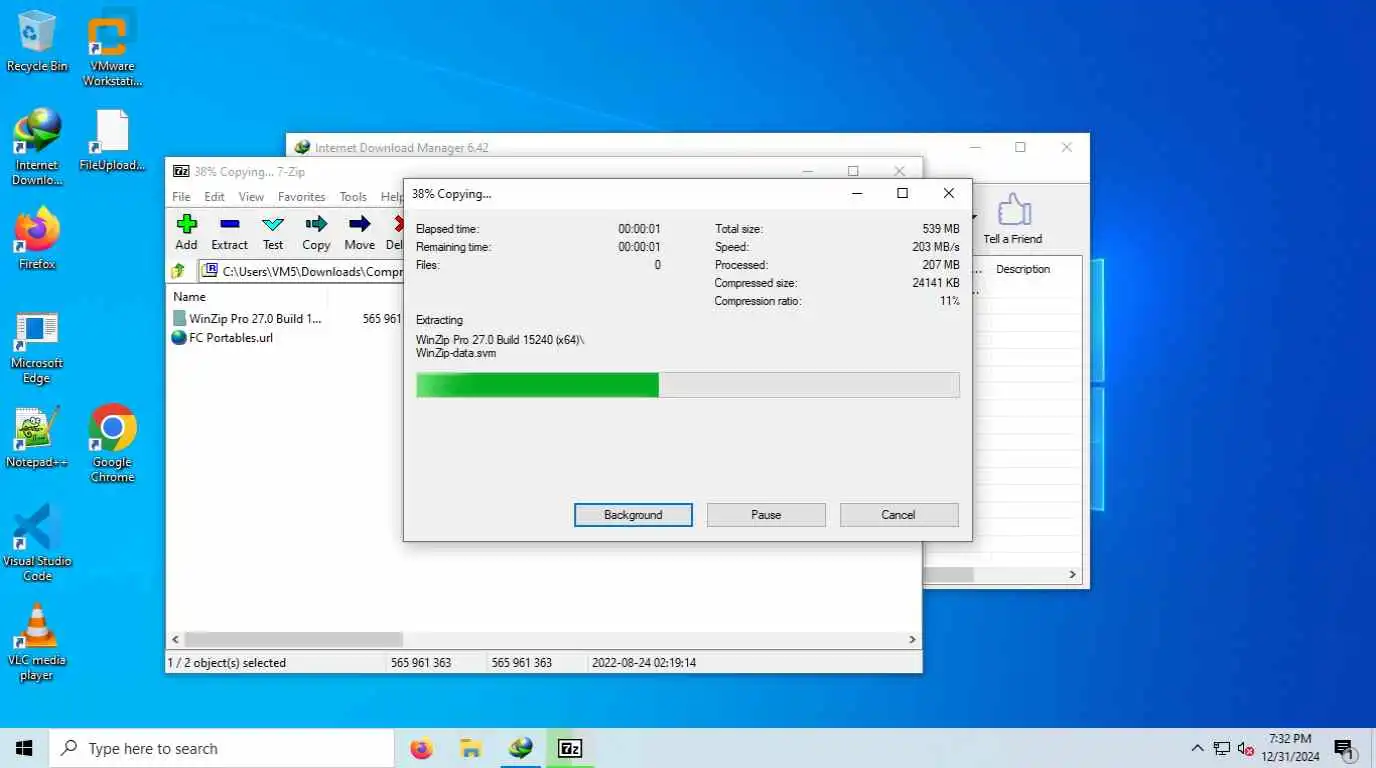1376x768 pixels.
Task: Open the Windows Start menu
Action: pos(24,748)
